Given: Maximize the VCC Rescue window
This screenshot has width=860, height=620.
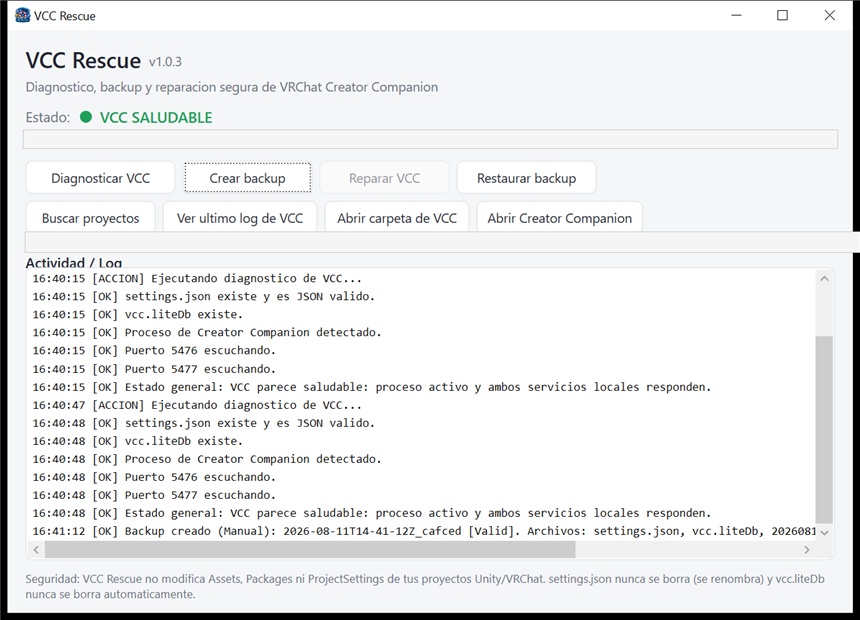Looking at the screenshot, I should (x=783, y=15).
